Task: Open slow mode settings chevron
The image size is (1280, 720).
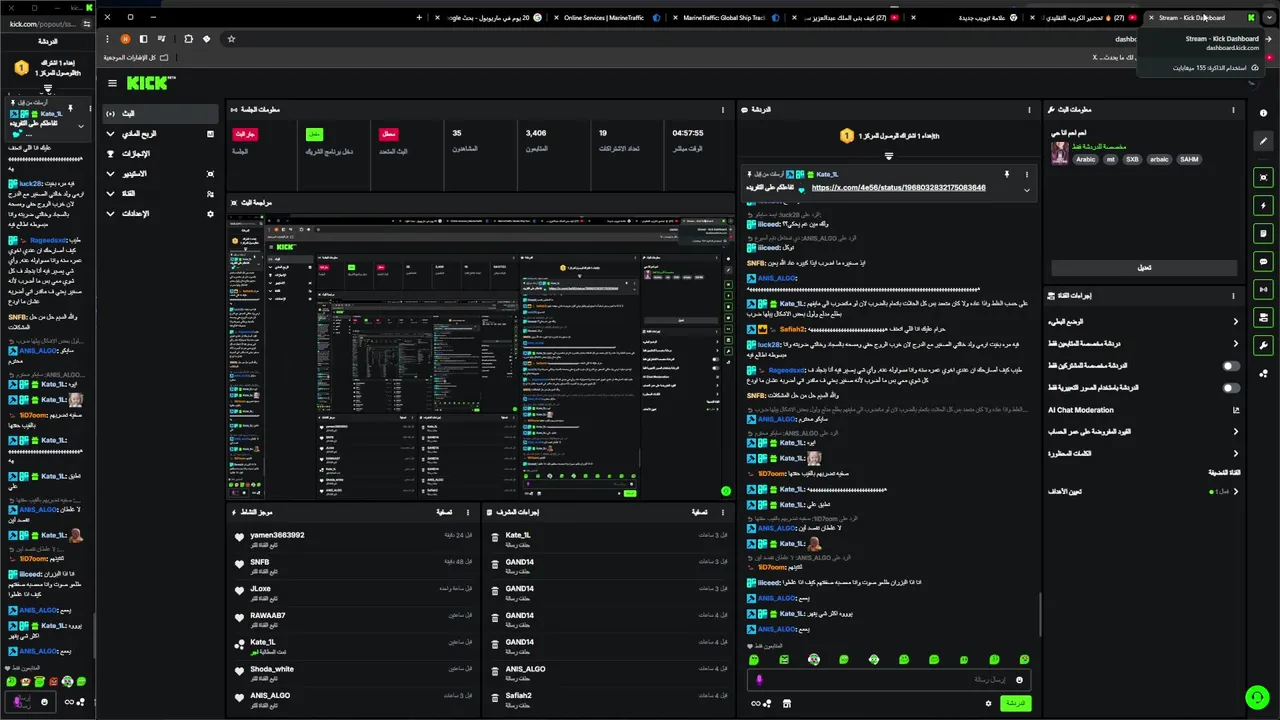Action: 1236,322
